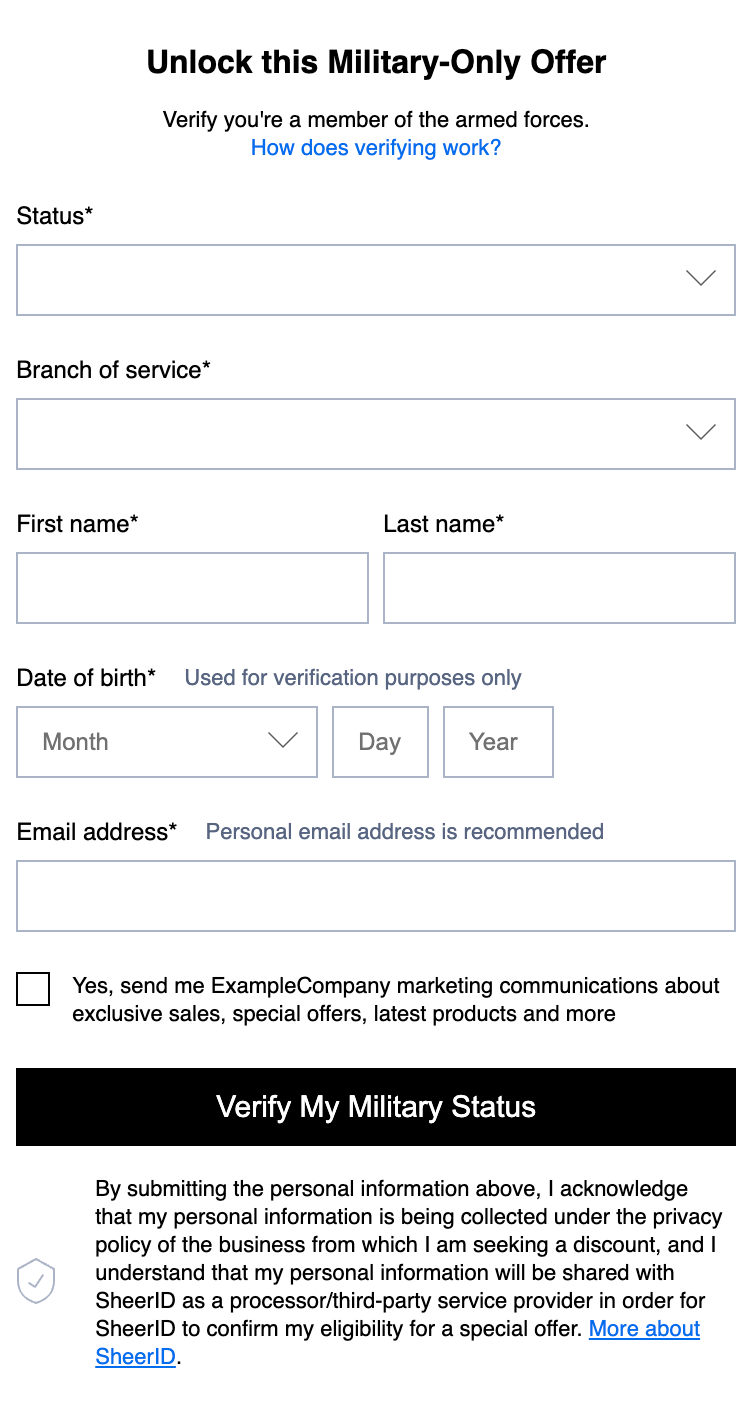The width and height of the screenshot is (754, 1406).
Task: Click the Year input box
Action: pyautogui.click(x=498, y=742)
